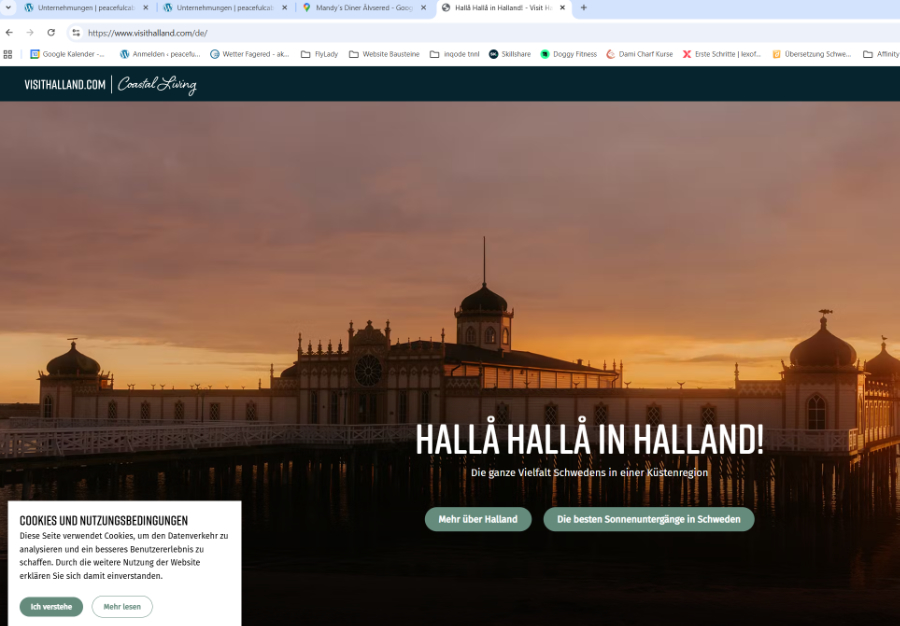This screenshot has height=626, width=900.
Task: Open the apps grid in bookmarks bar
Action: pos(8,54)
